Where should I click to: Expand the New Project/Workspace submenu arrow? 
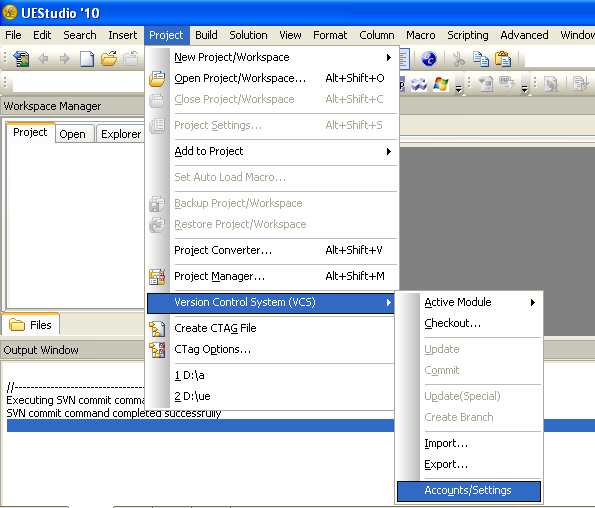point(389,57)
